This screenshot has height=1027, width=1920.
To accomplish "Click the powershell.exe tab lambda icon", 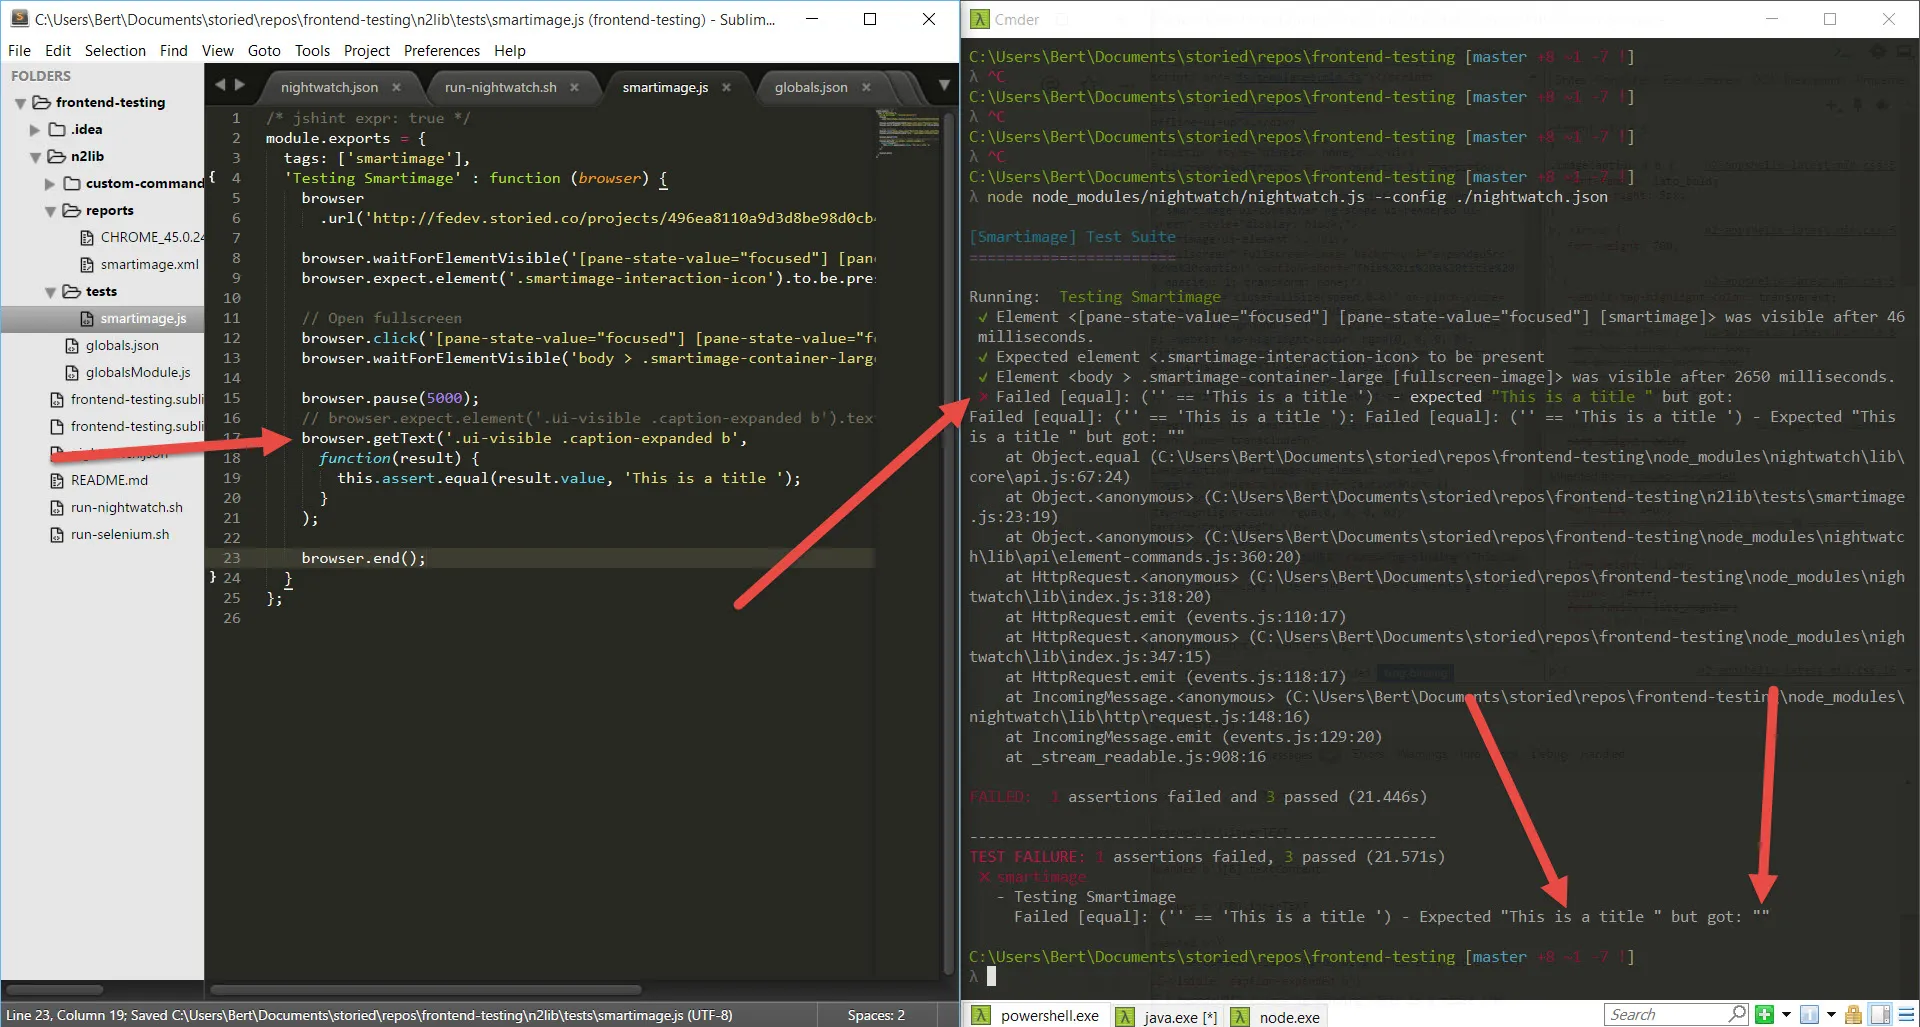I will (981, 1016).
